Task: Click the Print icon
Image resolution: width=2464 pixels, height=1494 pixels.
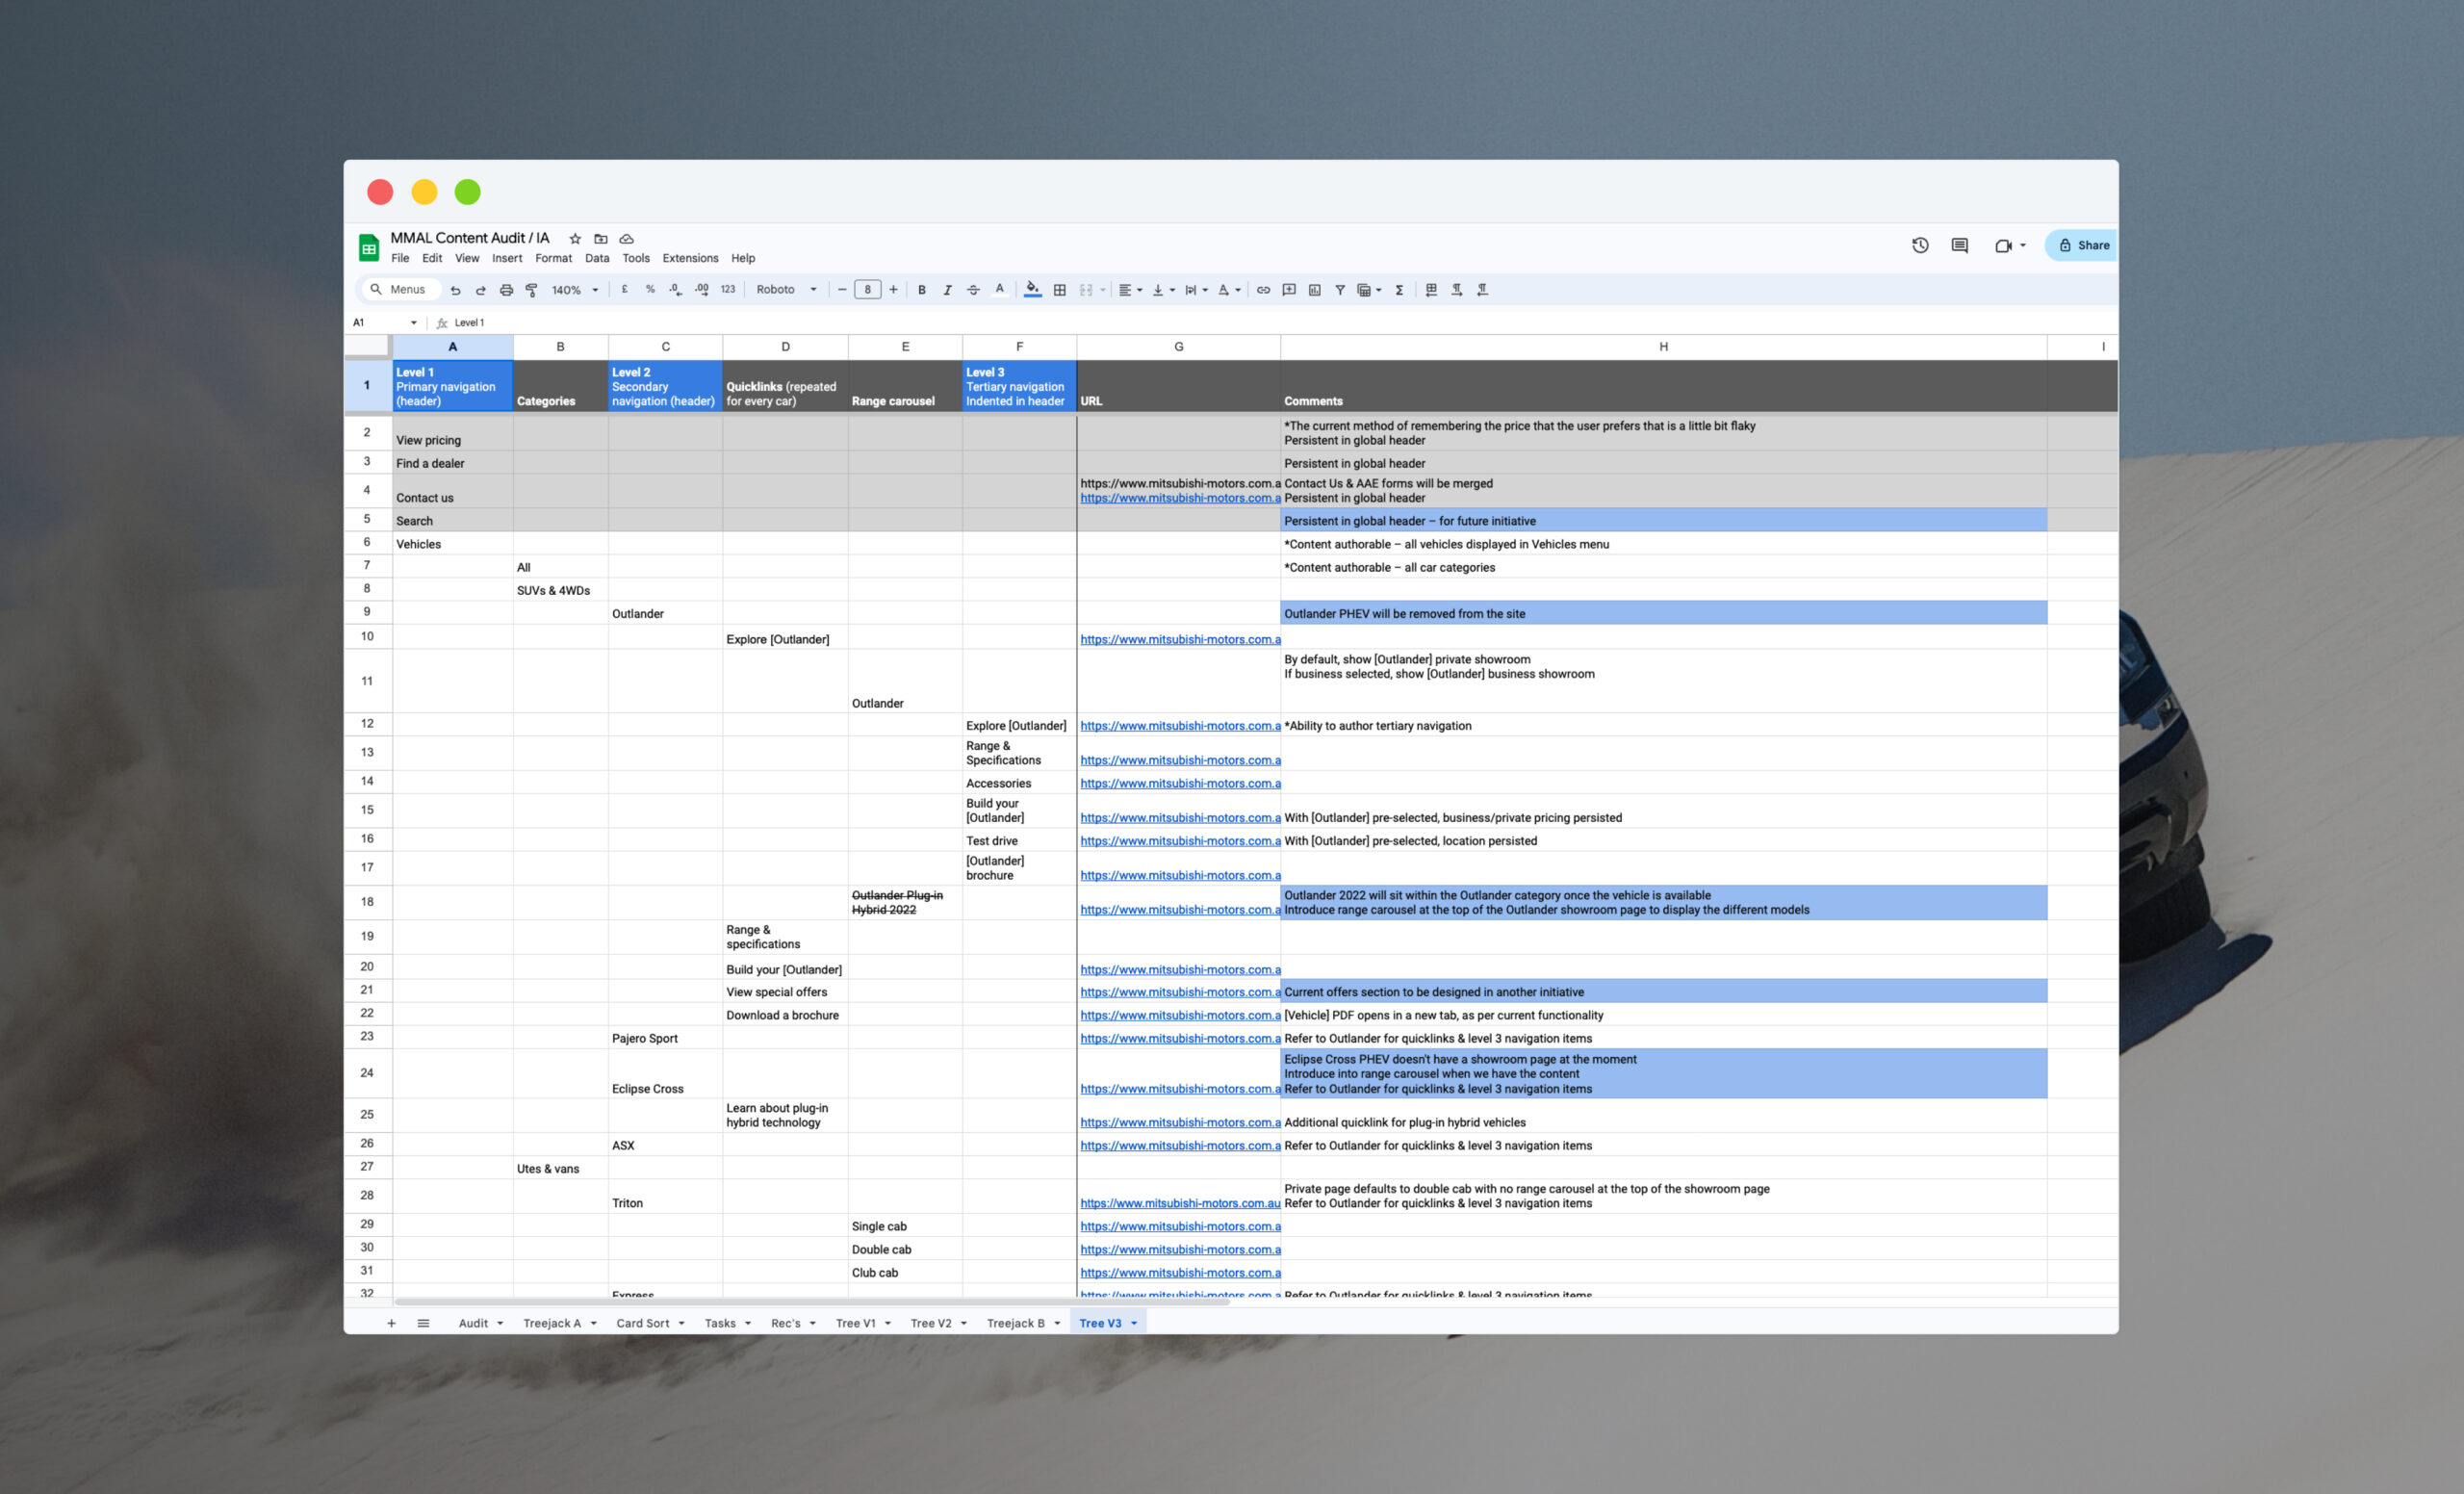Action: (506, 290)
